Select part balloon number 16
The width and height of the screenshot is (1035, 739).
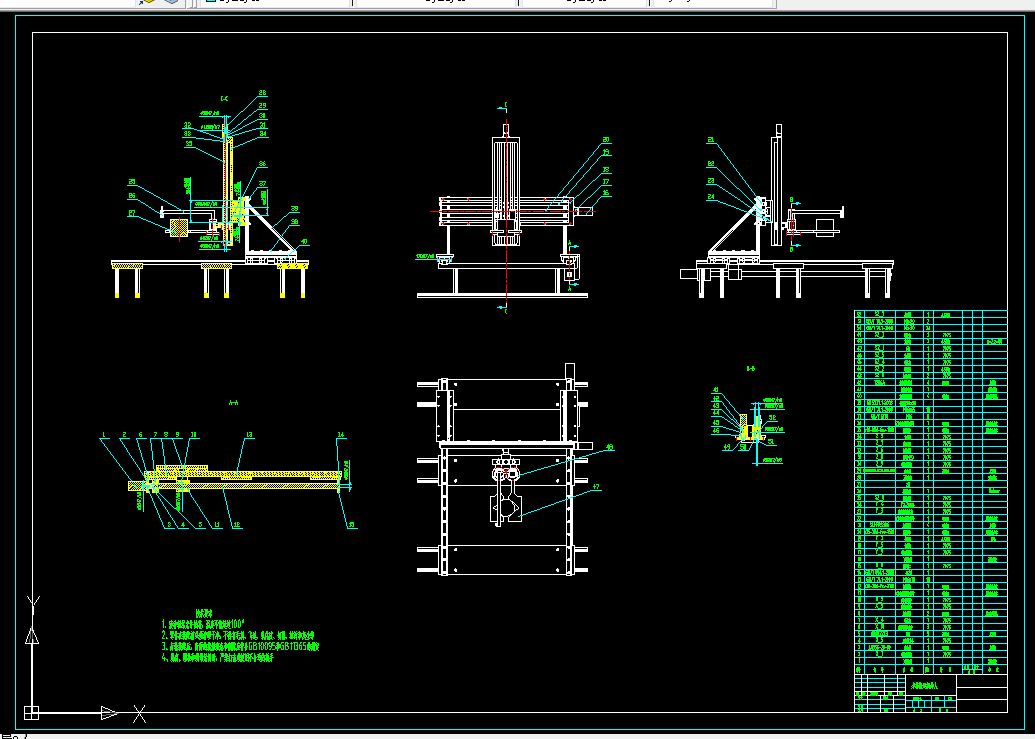tap(606, 193)
